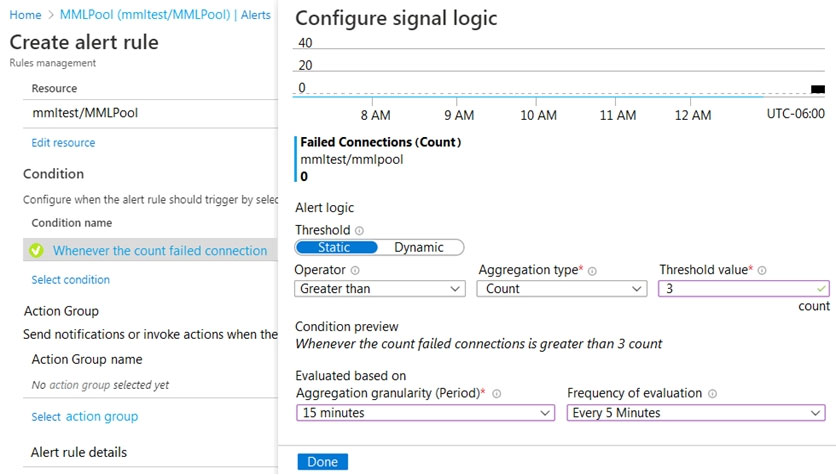Viewport: 836px width, 475px height.
Task: Open the Operator Greater than dropdown
Action: [380, 288]
